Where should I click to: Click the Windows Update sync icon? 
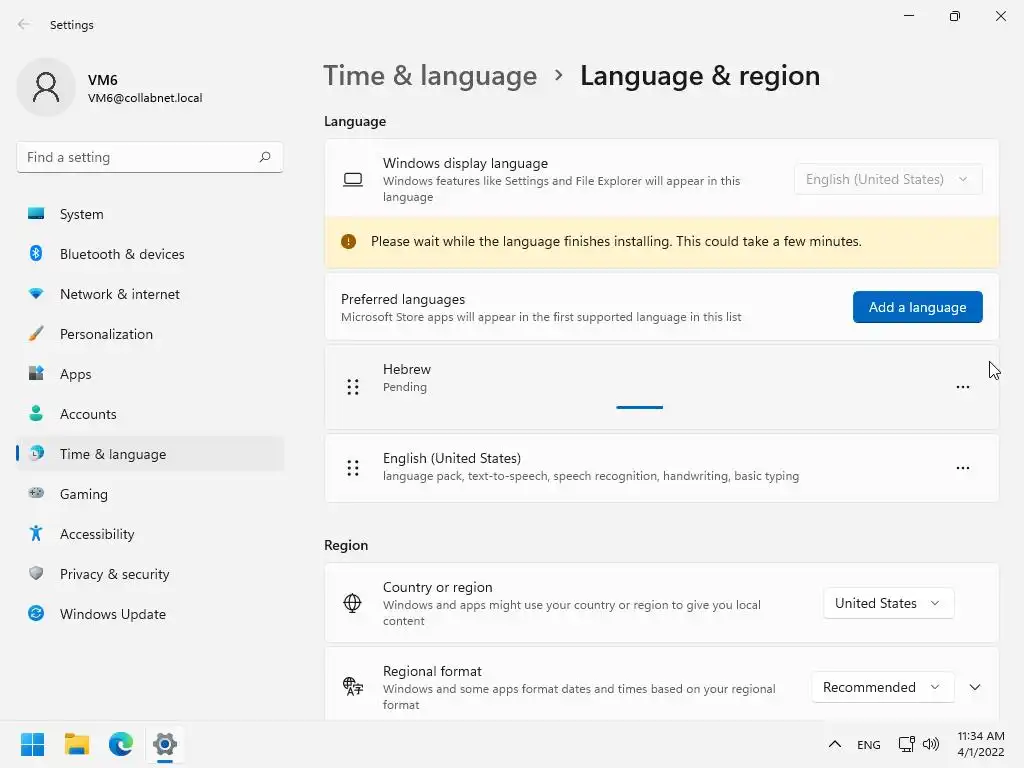pyautogui.click(x=36, y=614)
